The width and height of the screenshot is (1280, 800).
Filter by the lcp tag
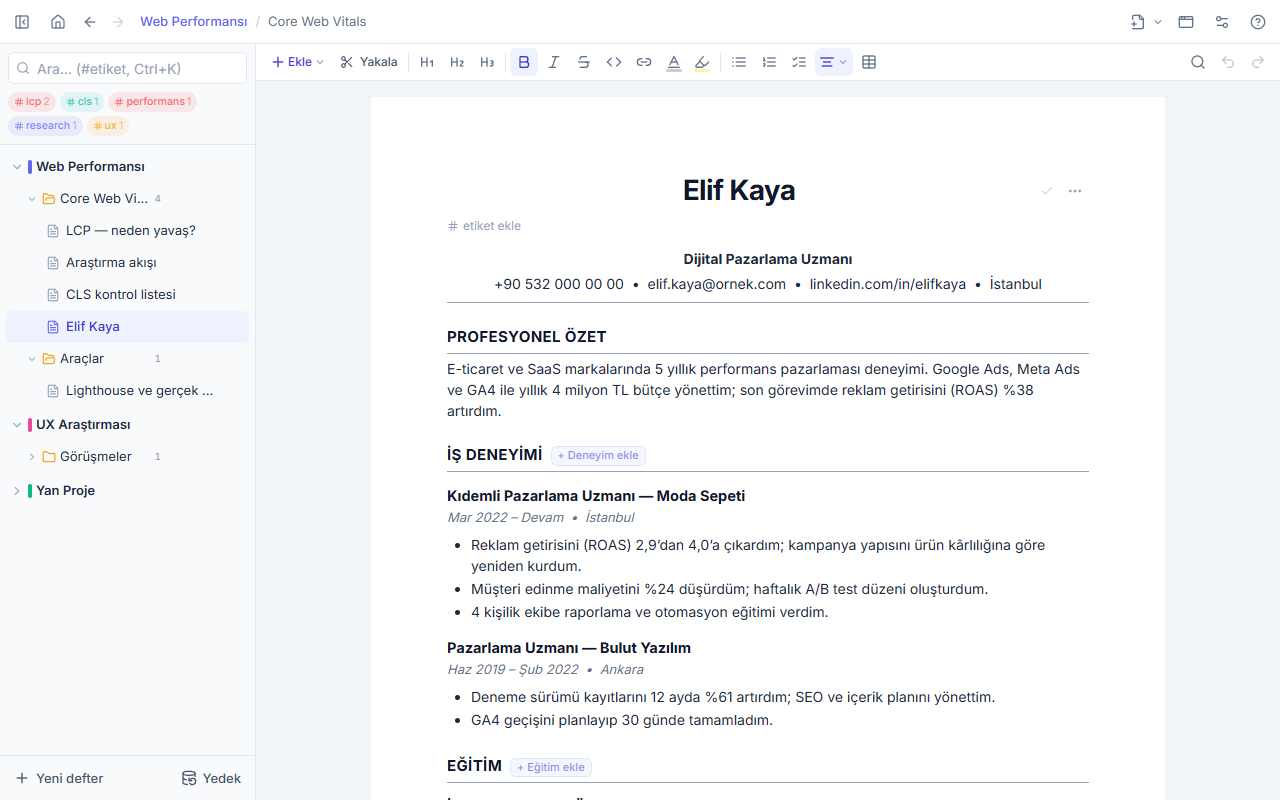32,101
